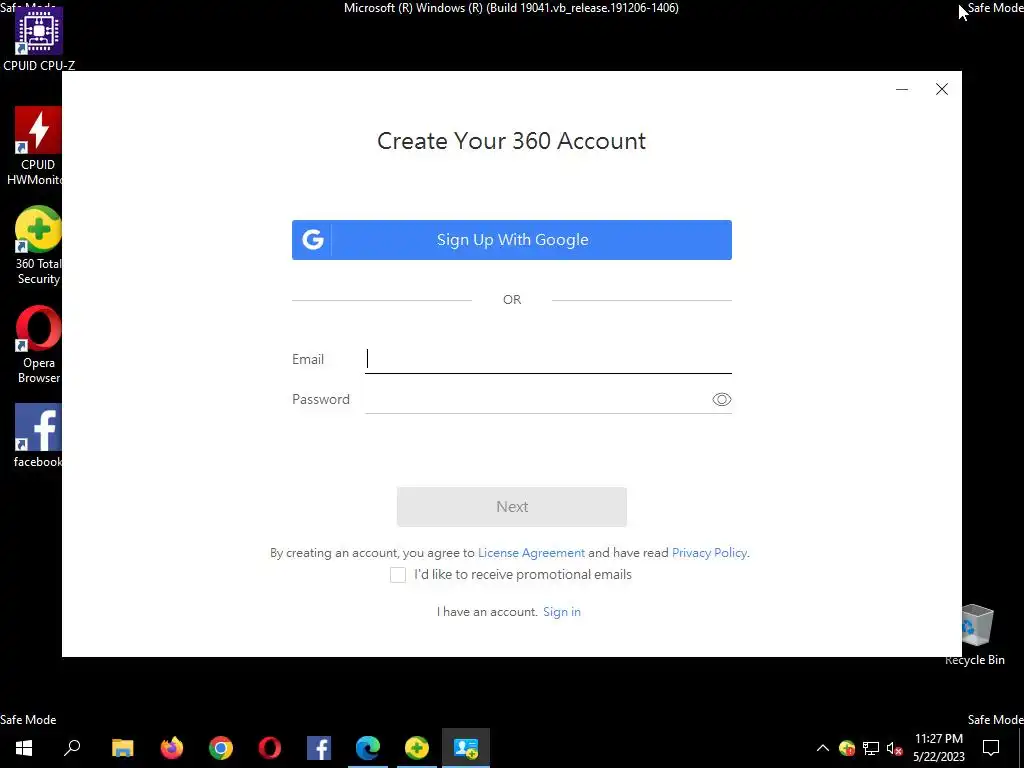Open the notification center icon
This screenshot has height=768, width=1024.
coord(991,748)
